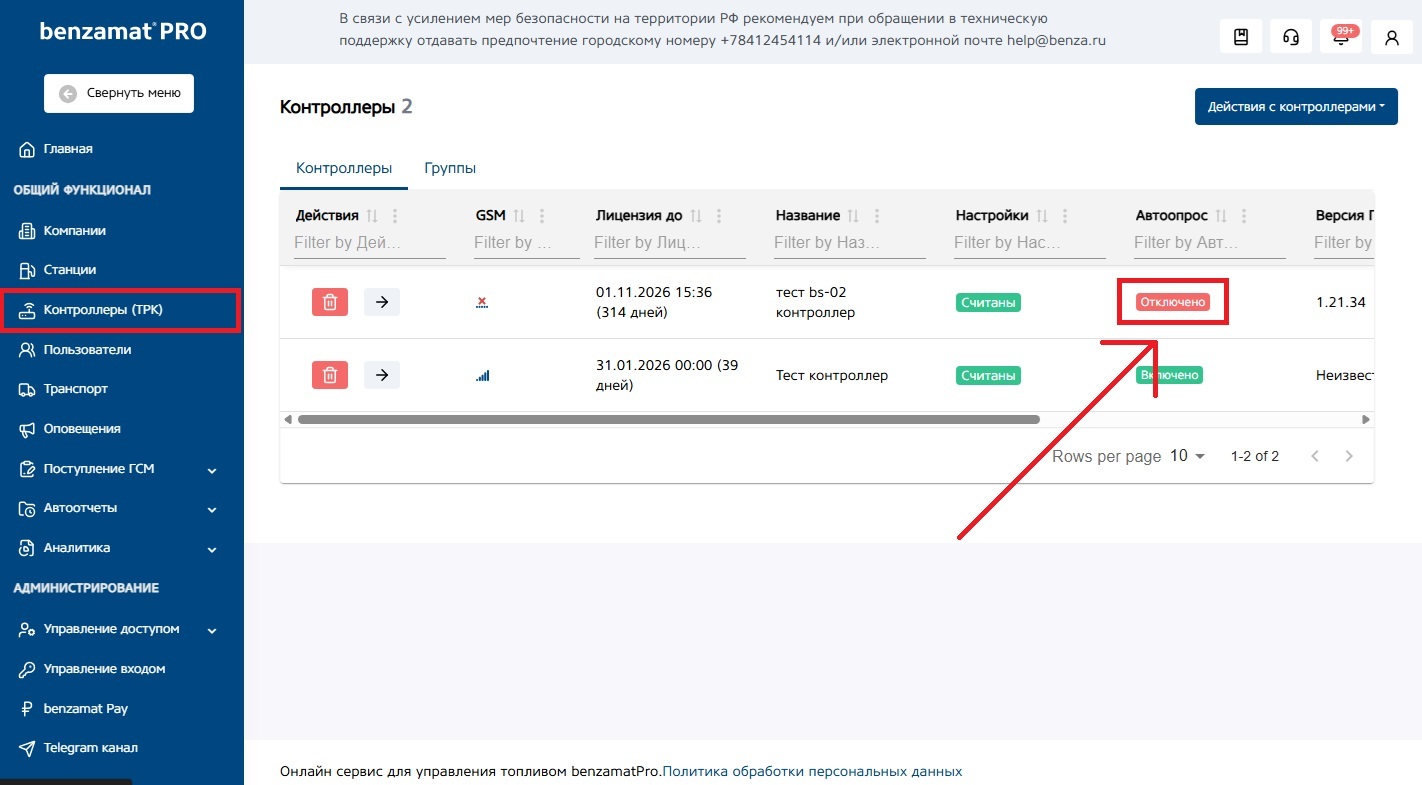Open Настройки column options menu
Image resolution: width=1422 pixels, height=785 pixels.
[1065, 216]
